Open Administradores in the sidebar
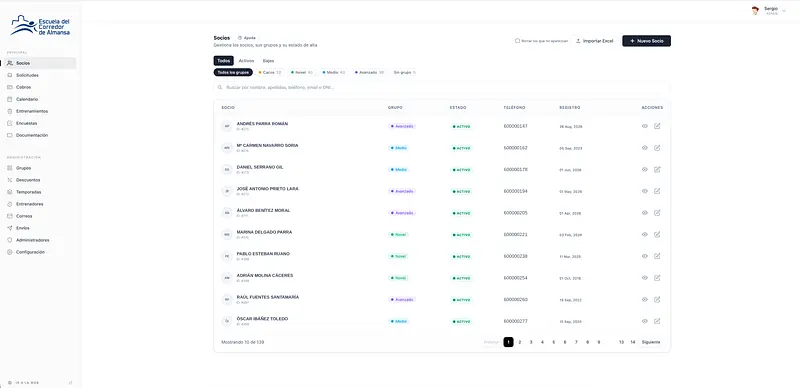The image size is (800, 388). point(41,240)
